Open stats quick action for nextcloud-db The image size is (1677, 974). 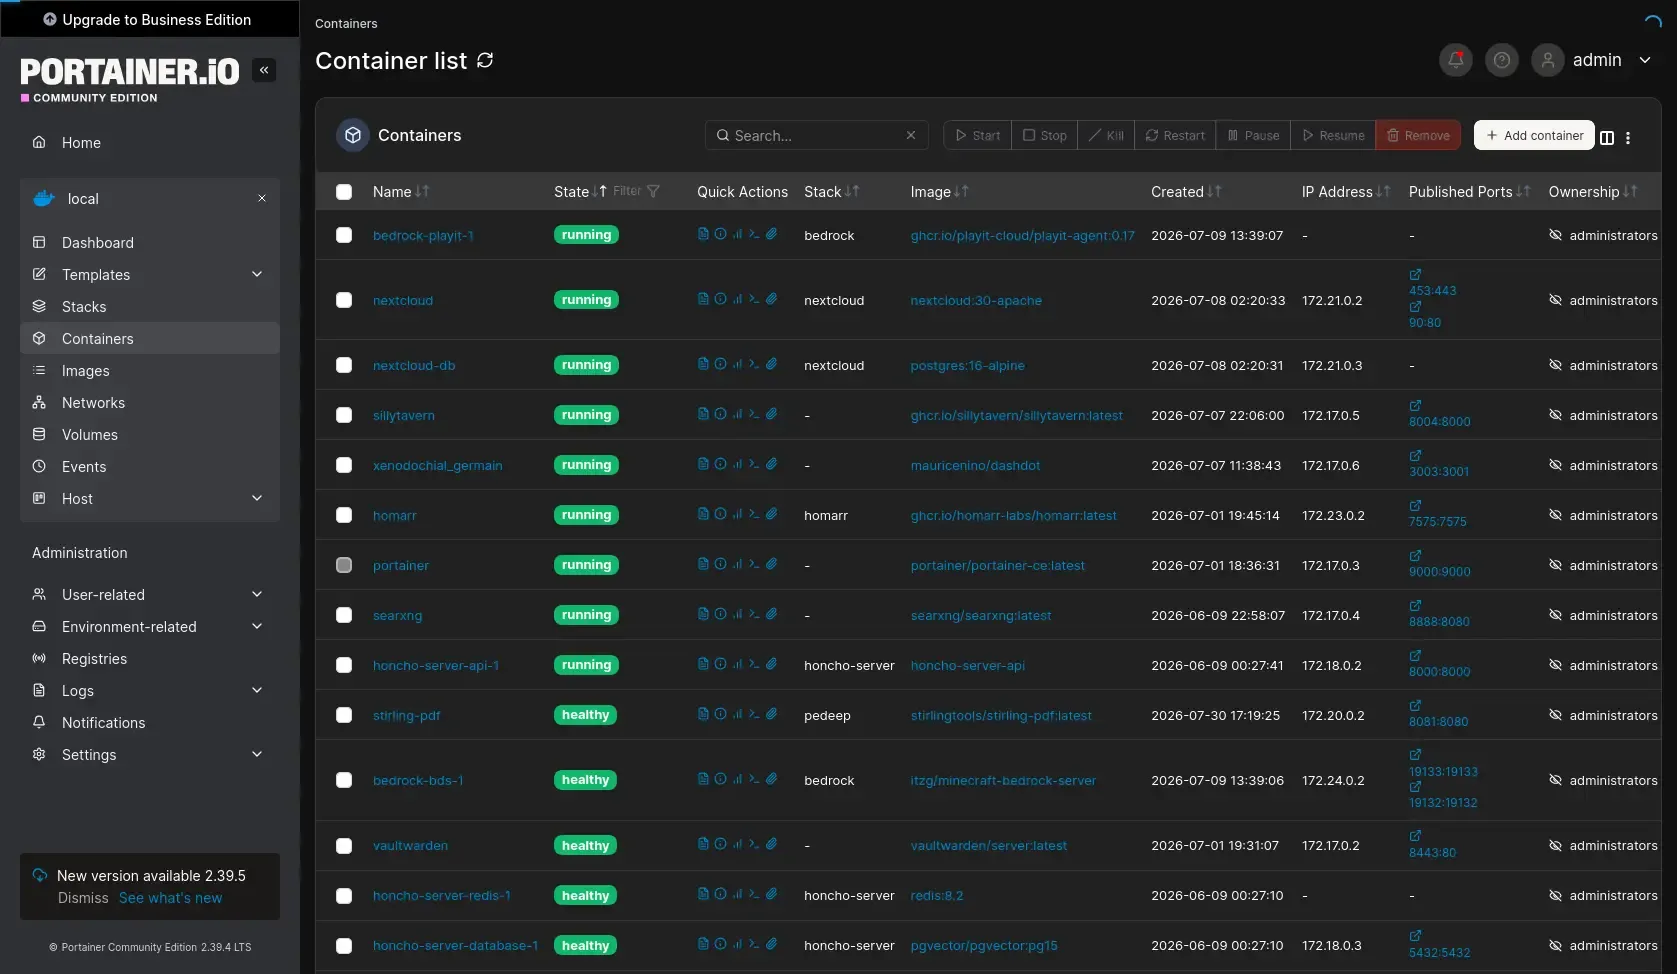pos(737,364)
